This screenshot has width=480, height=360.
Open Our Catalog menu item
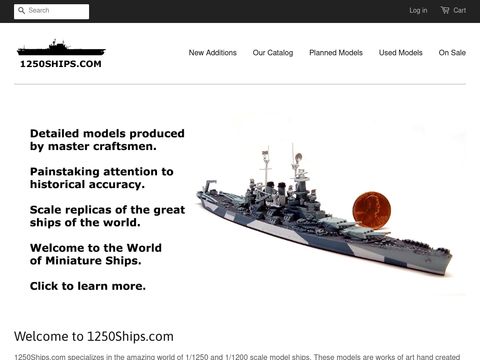[273, 53]
